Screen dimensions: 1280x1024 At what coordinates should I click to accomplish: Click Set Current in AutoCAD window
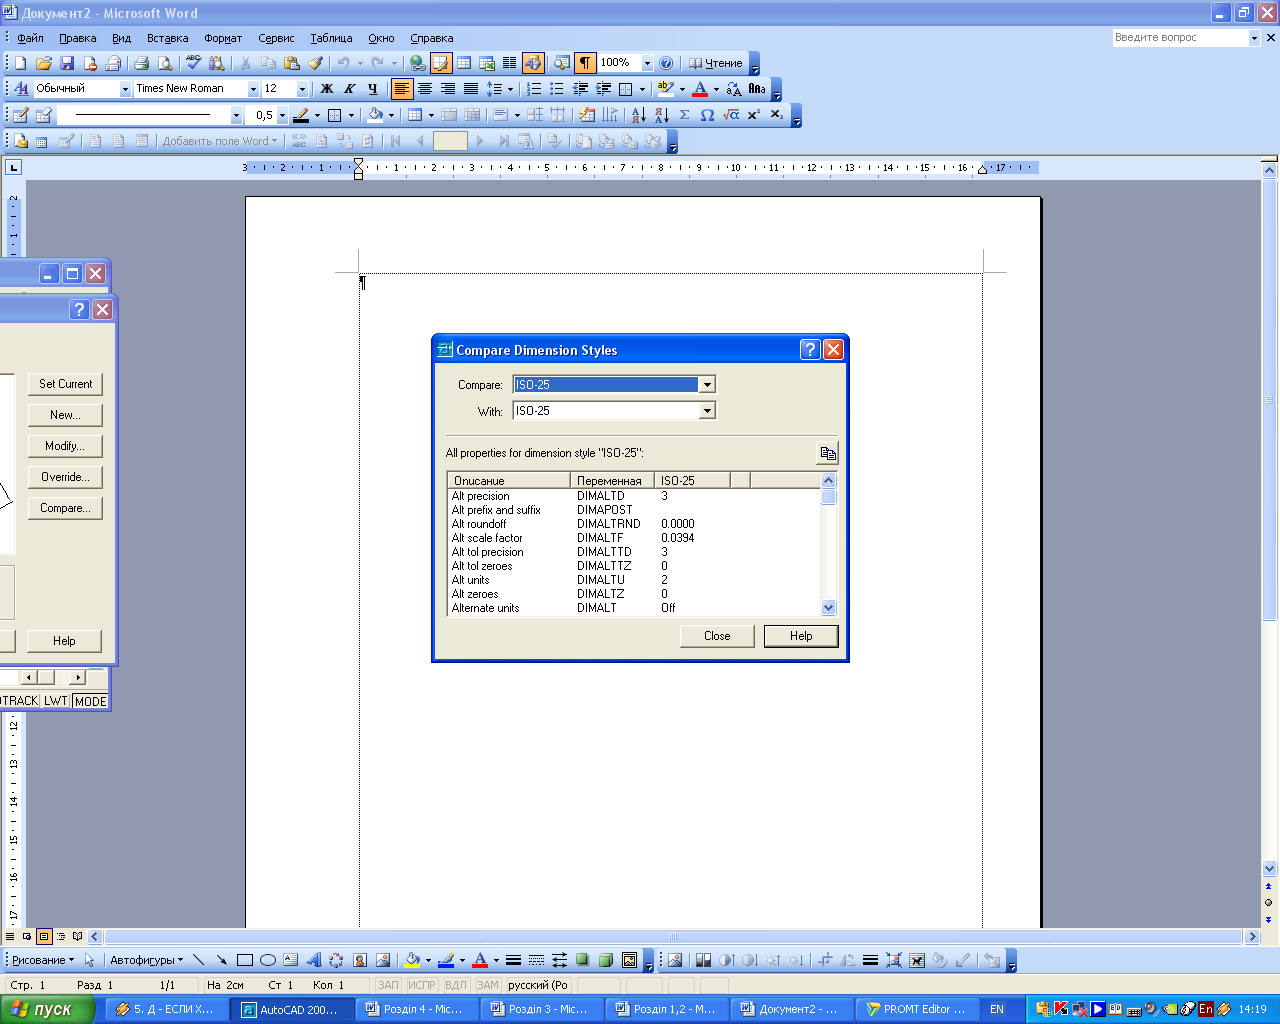[x=65, y=384]
